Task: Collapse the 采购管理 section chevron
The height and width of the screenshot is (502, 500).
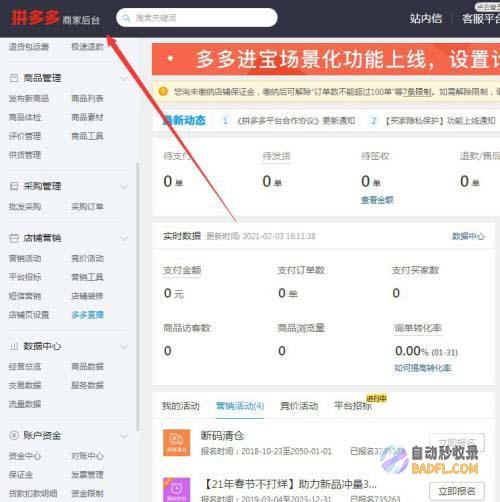Action: click(x=124, y=187)
